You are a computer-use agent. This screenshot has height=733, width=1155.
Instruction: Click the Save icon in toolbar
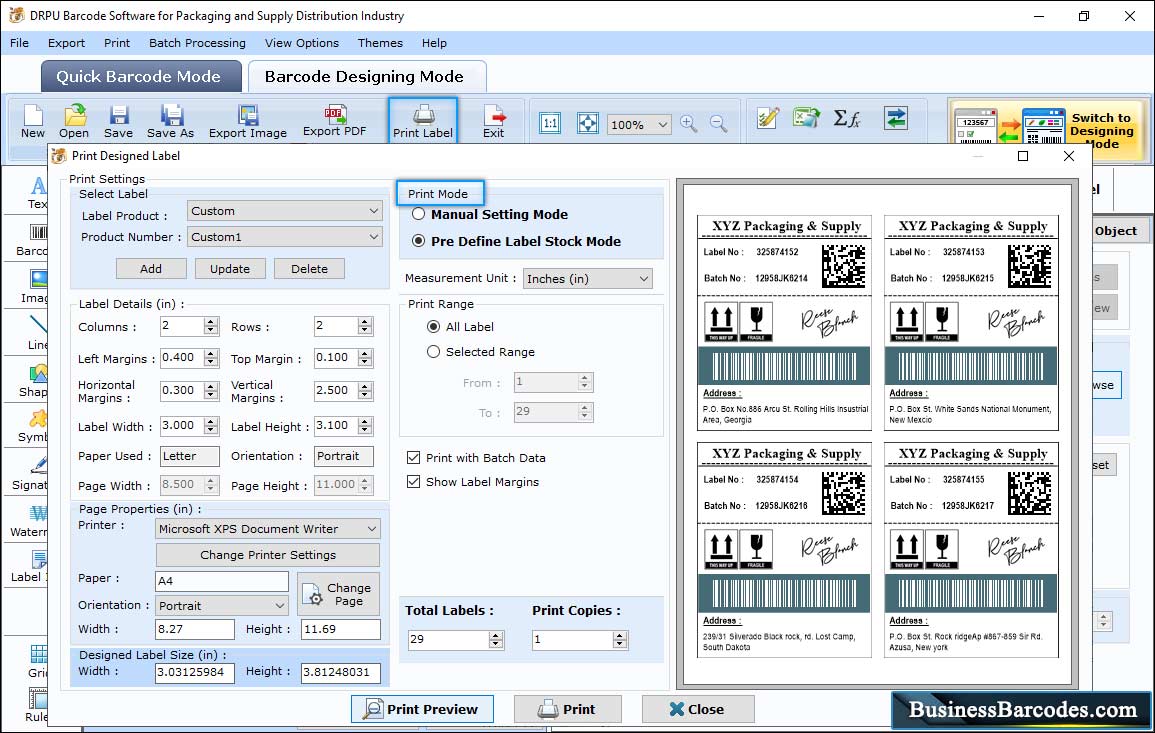(118, 121)
